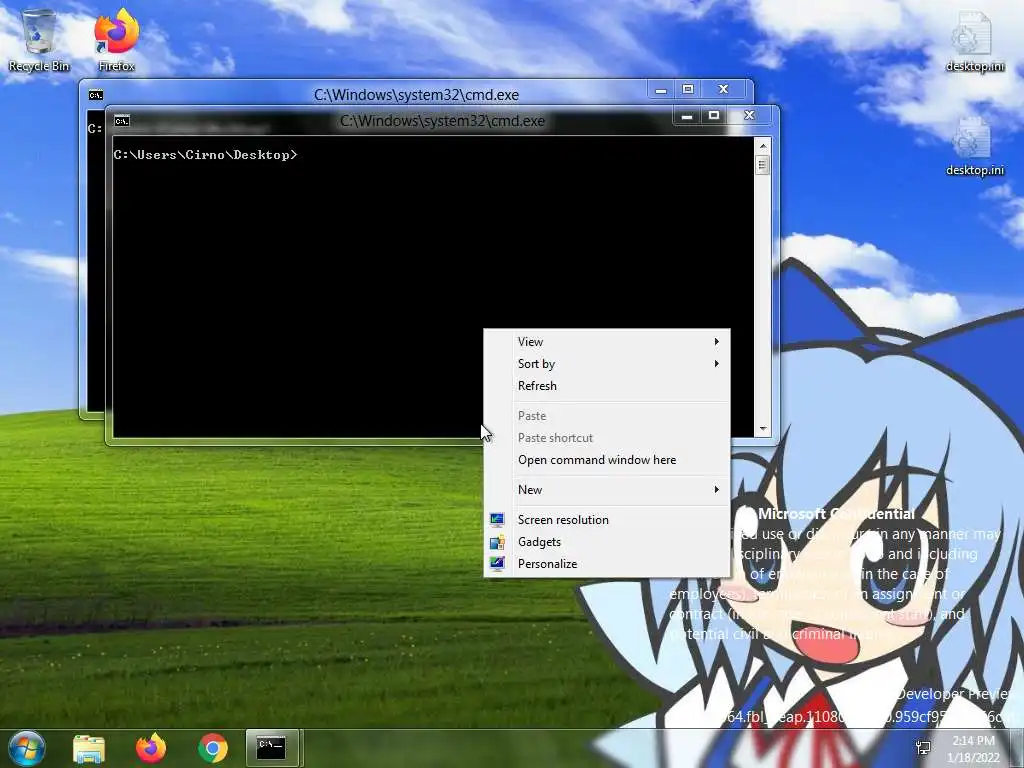Image resolution: width=1024 pixels, height=768 pixels.
Task: Minimize the back cmd.exe window
Action: [661, 90]
